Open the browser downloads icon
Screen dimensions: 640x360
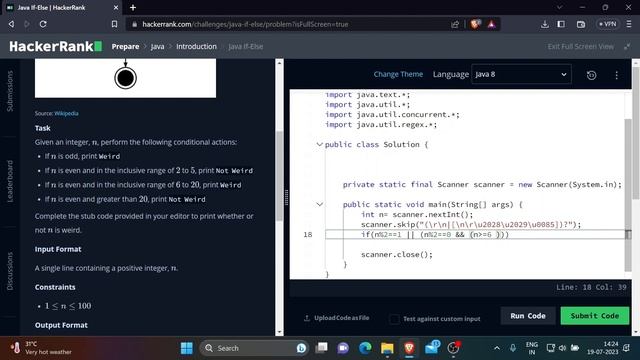click(x=545, y=24)
